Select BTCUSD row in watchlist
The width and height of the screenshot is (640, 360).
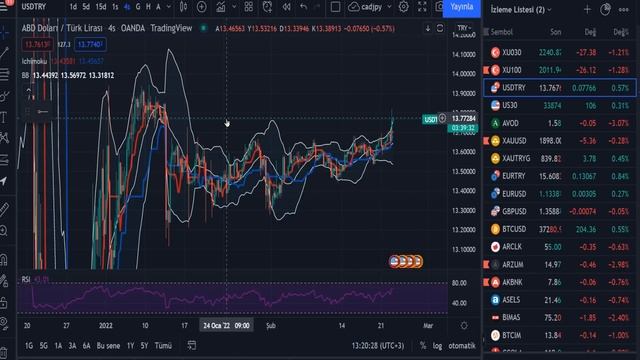pos(560,229)
